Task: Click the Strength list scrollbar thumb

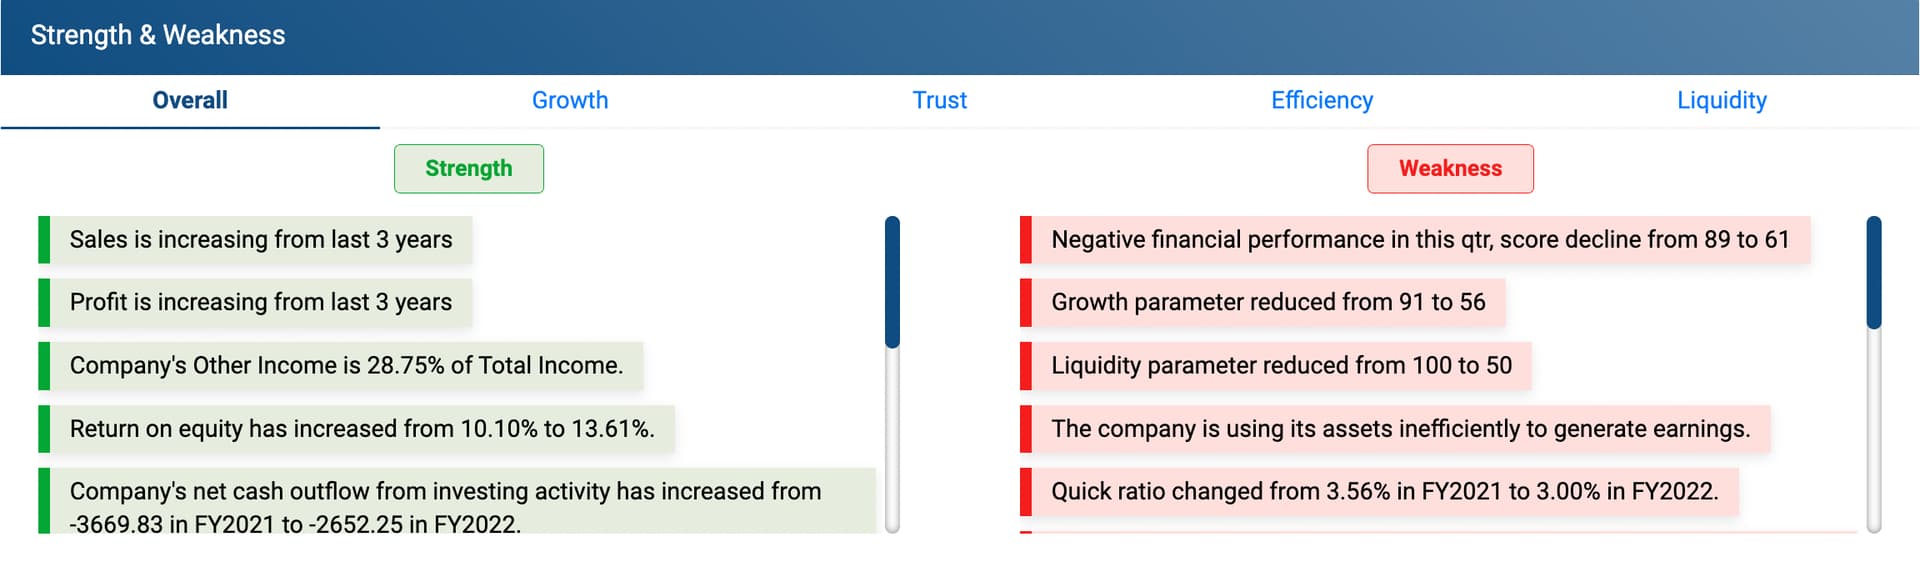Action: (892, 282)
